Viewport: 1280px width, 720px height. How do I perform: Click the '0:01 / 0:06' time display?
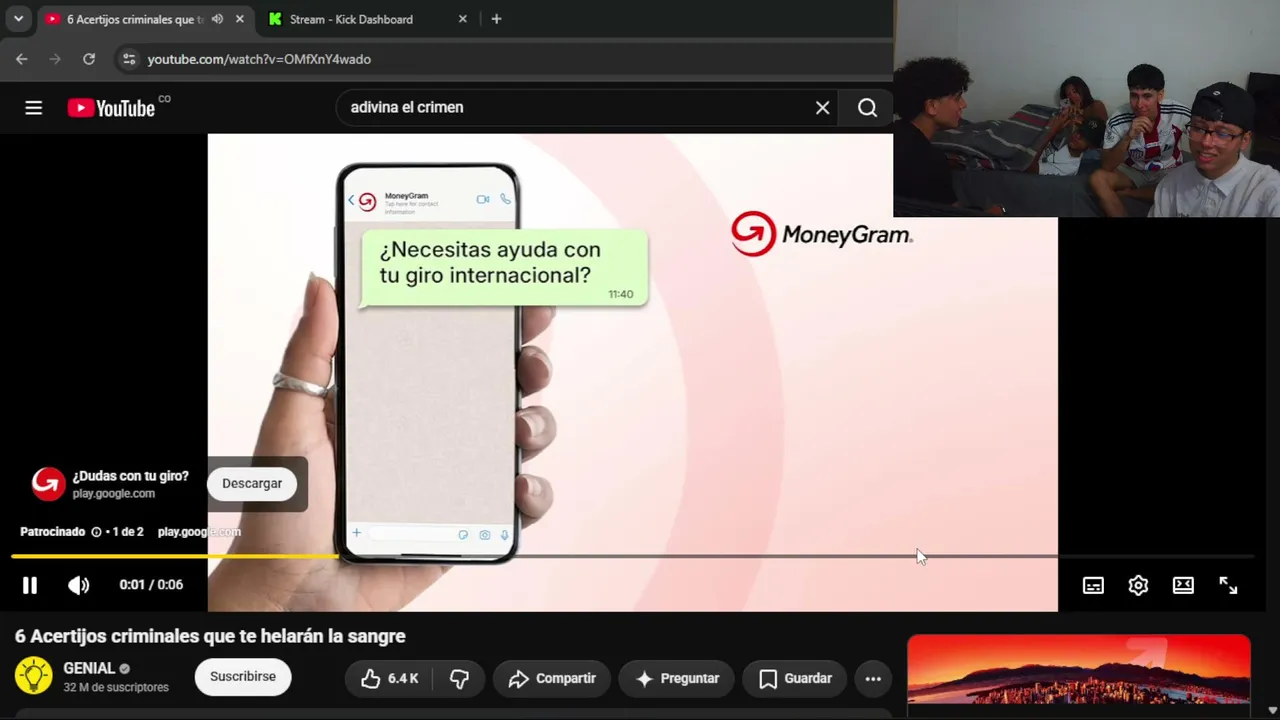(x=151, y=585)
